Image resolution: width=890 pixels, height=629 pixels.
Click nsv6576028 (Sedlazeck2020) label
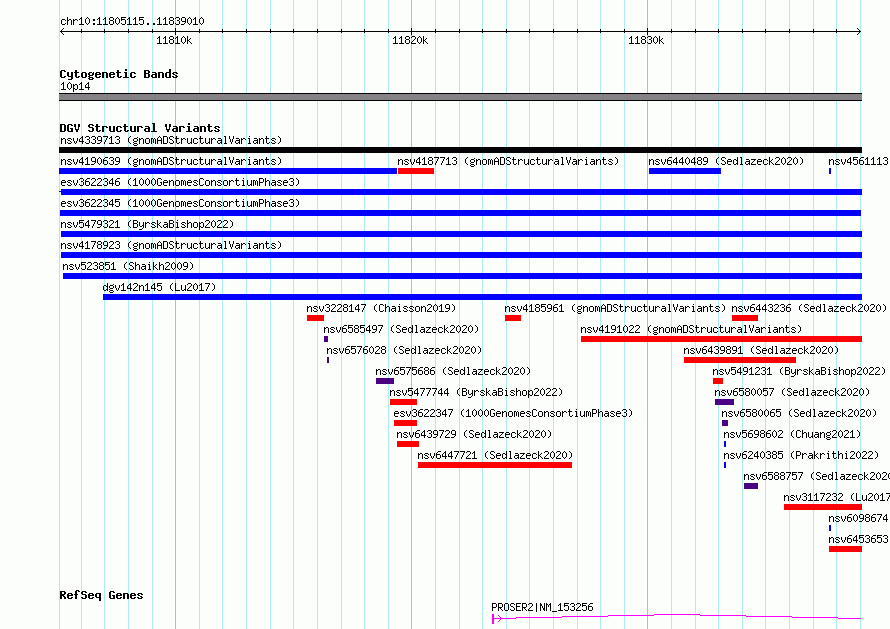[404, 350]
